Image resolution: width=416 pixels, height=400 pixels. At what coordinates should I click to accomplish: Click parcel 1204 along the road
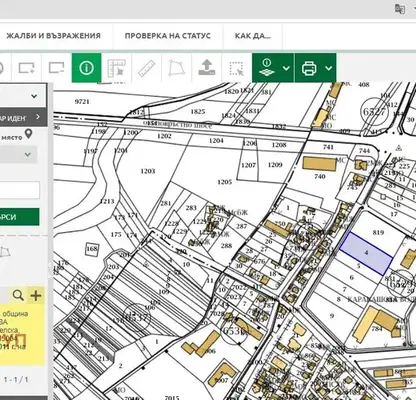point(216,141)
